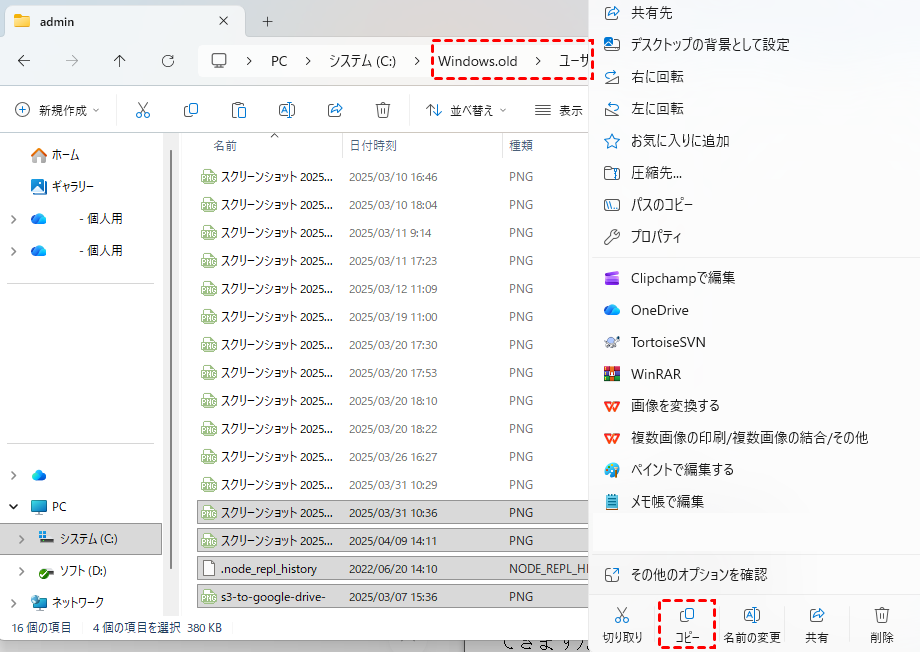Select Windows.old in the address breadcrumb

click(x=480, y=61)
